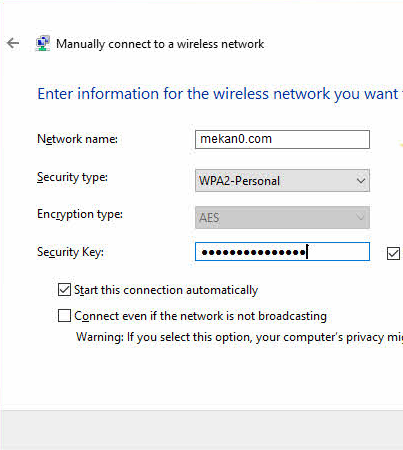The image size is (403, 450).
Task: Click the wireless network wizard icon
Action: click(x=43, y=43)
